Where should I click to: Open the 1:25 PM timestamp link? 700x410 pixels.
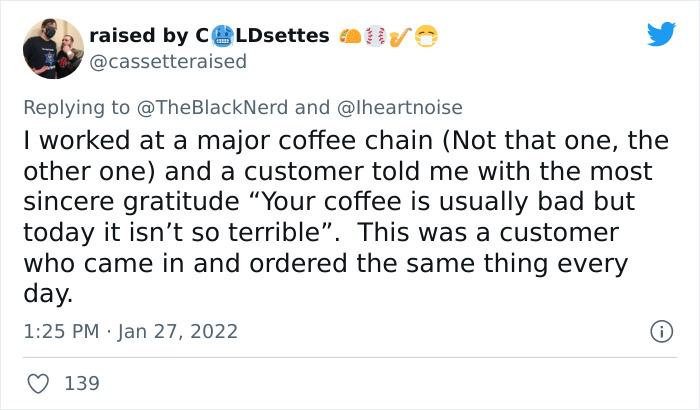[62, 331]
